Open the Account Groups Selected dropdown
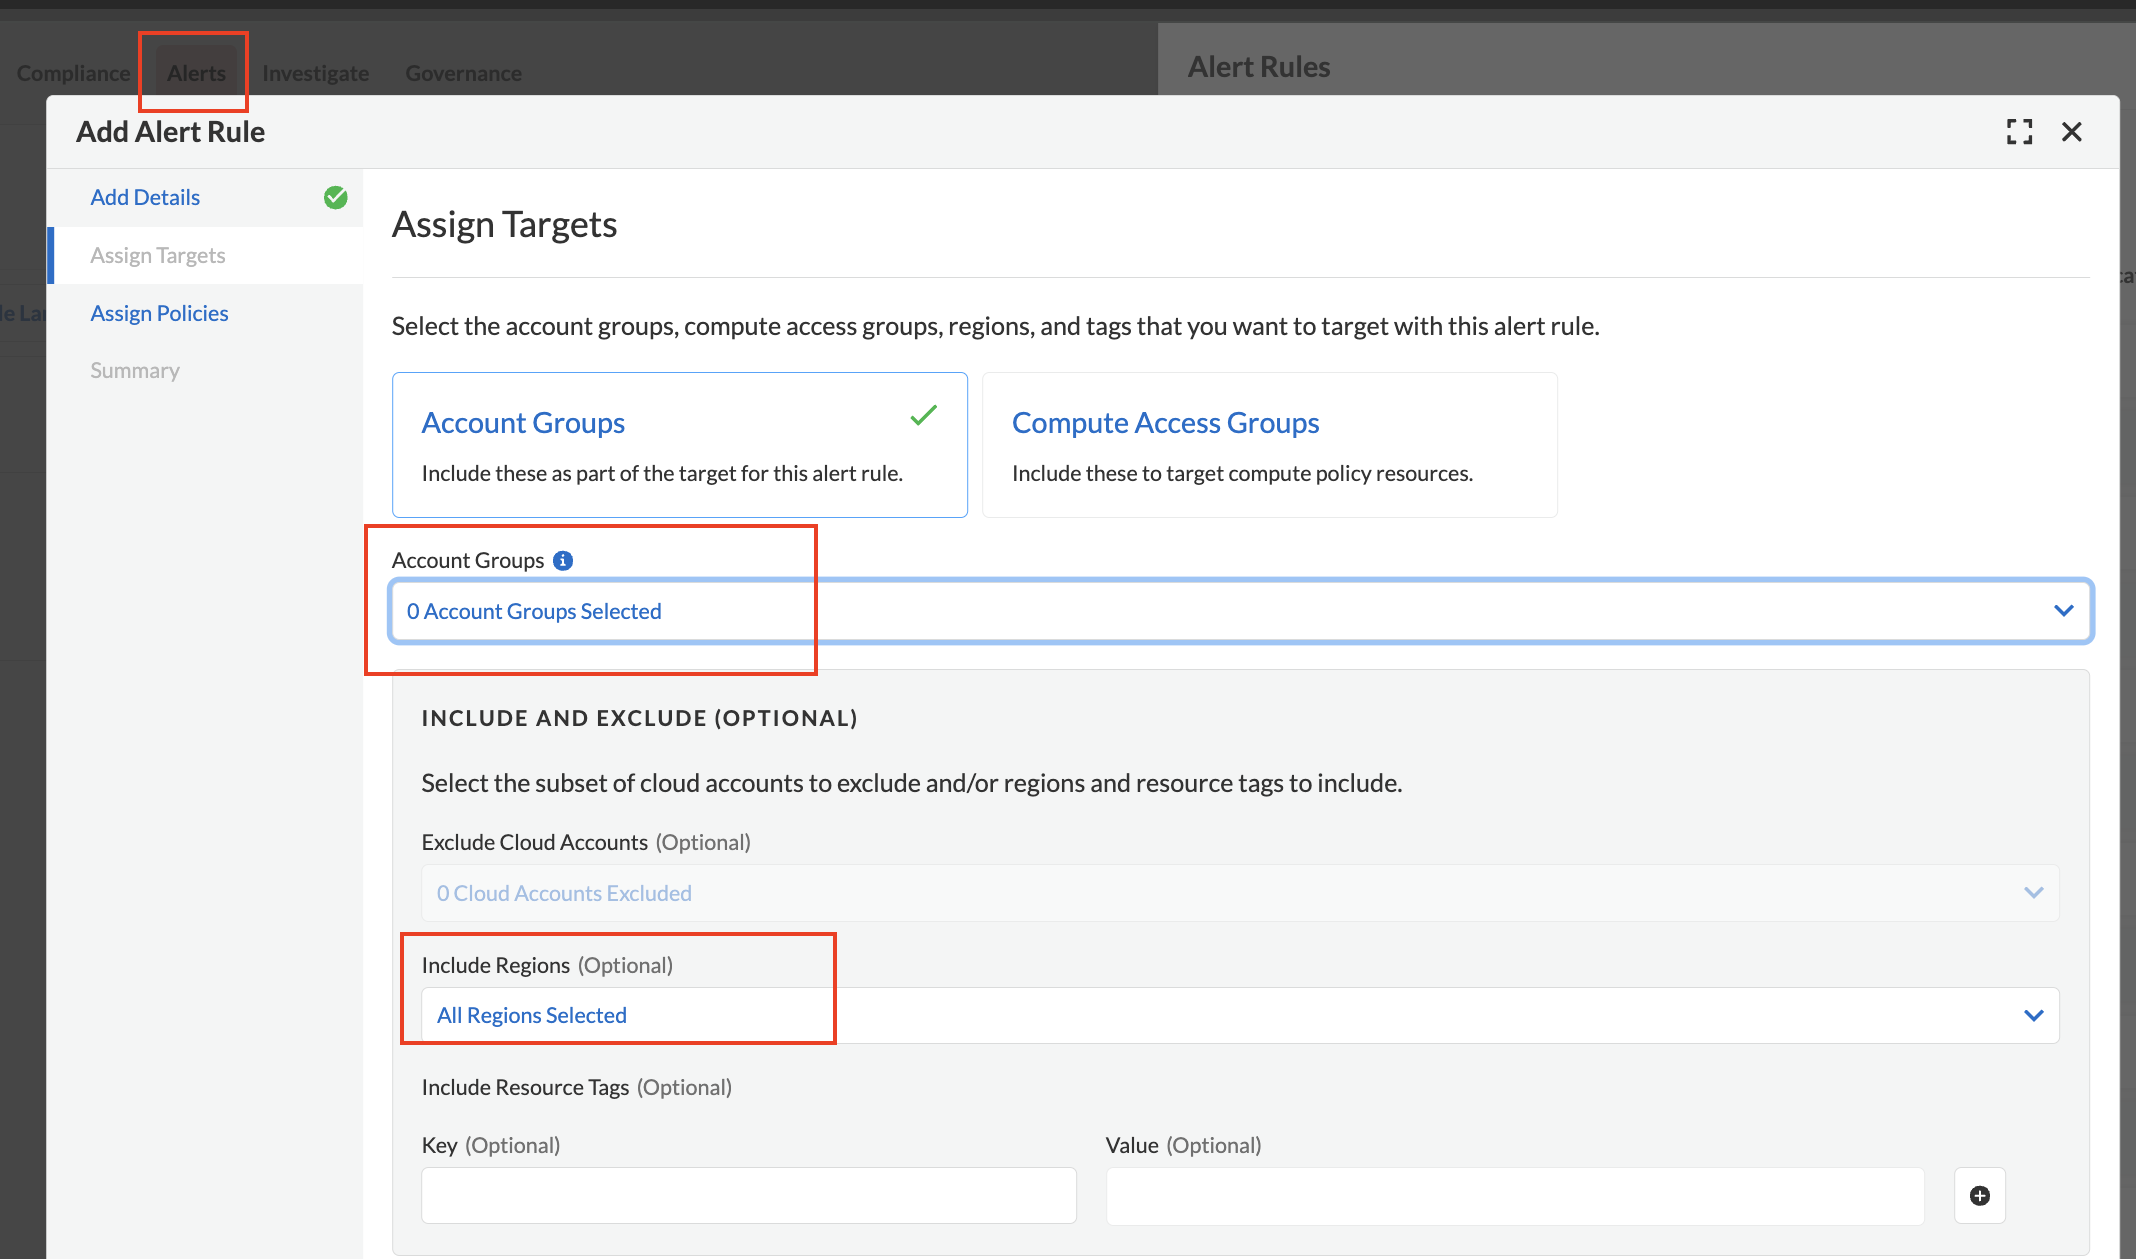The width and height of the screenshot is (2136, 1259). coord(1240,611)
